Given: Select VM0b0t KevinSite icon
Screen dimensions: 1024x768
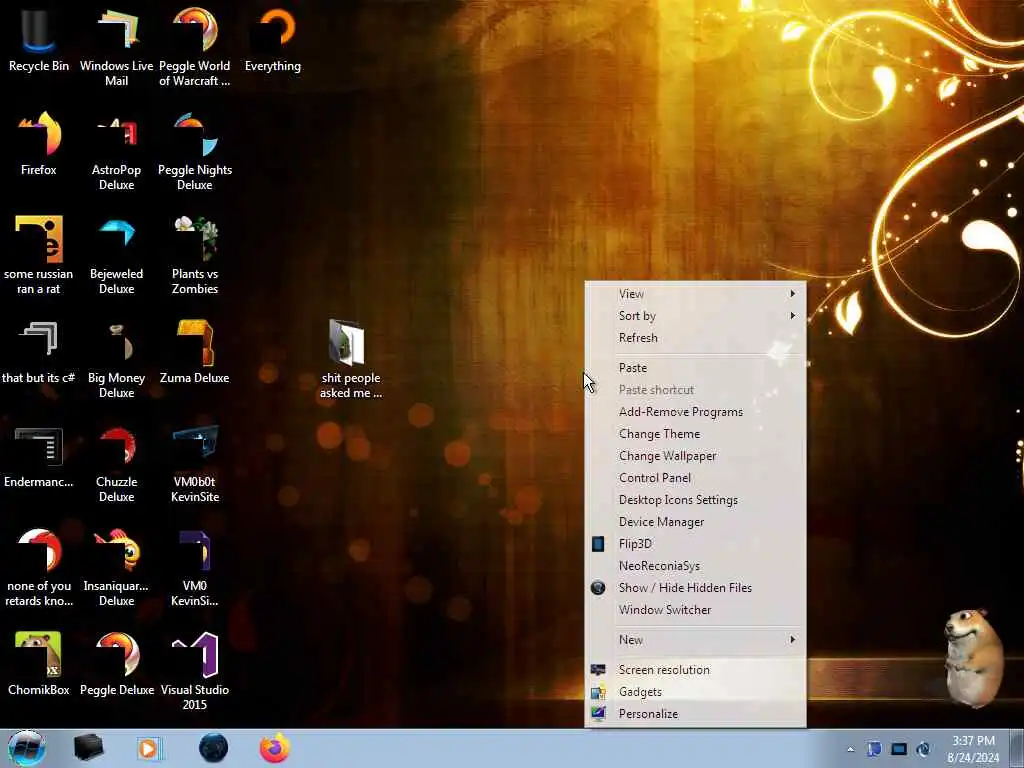Looking at the screenshot, I should coord(195,463).
